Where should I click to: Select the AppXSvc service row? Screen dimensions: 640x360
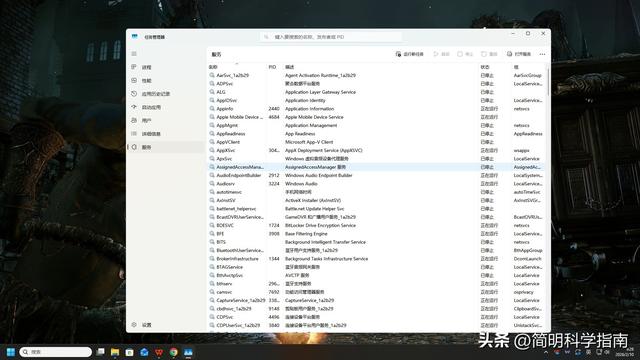pos(376,150)
